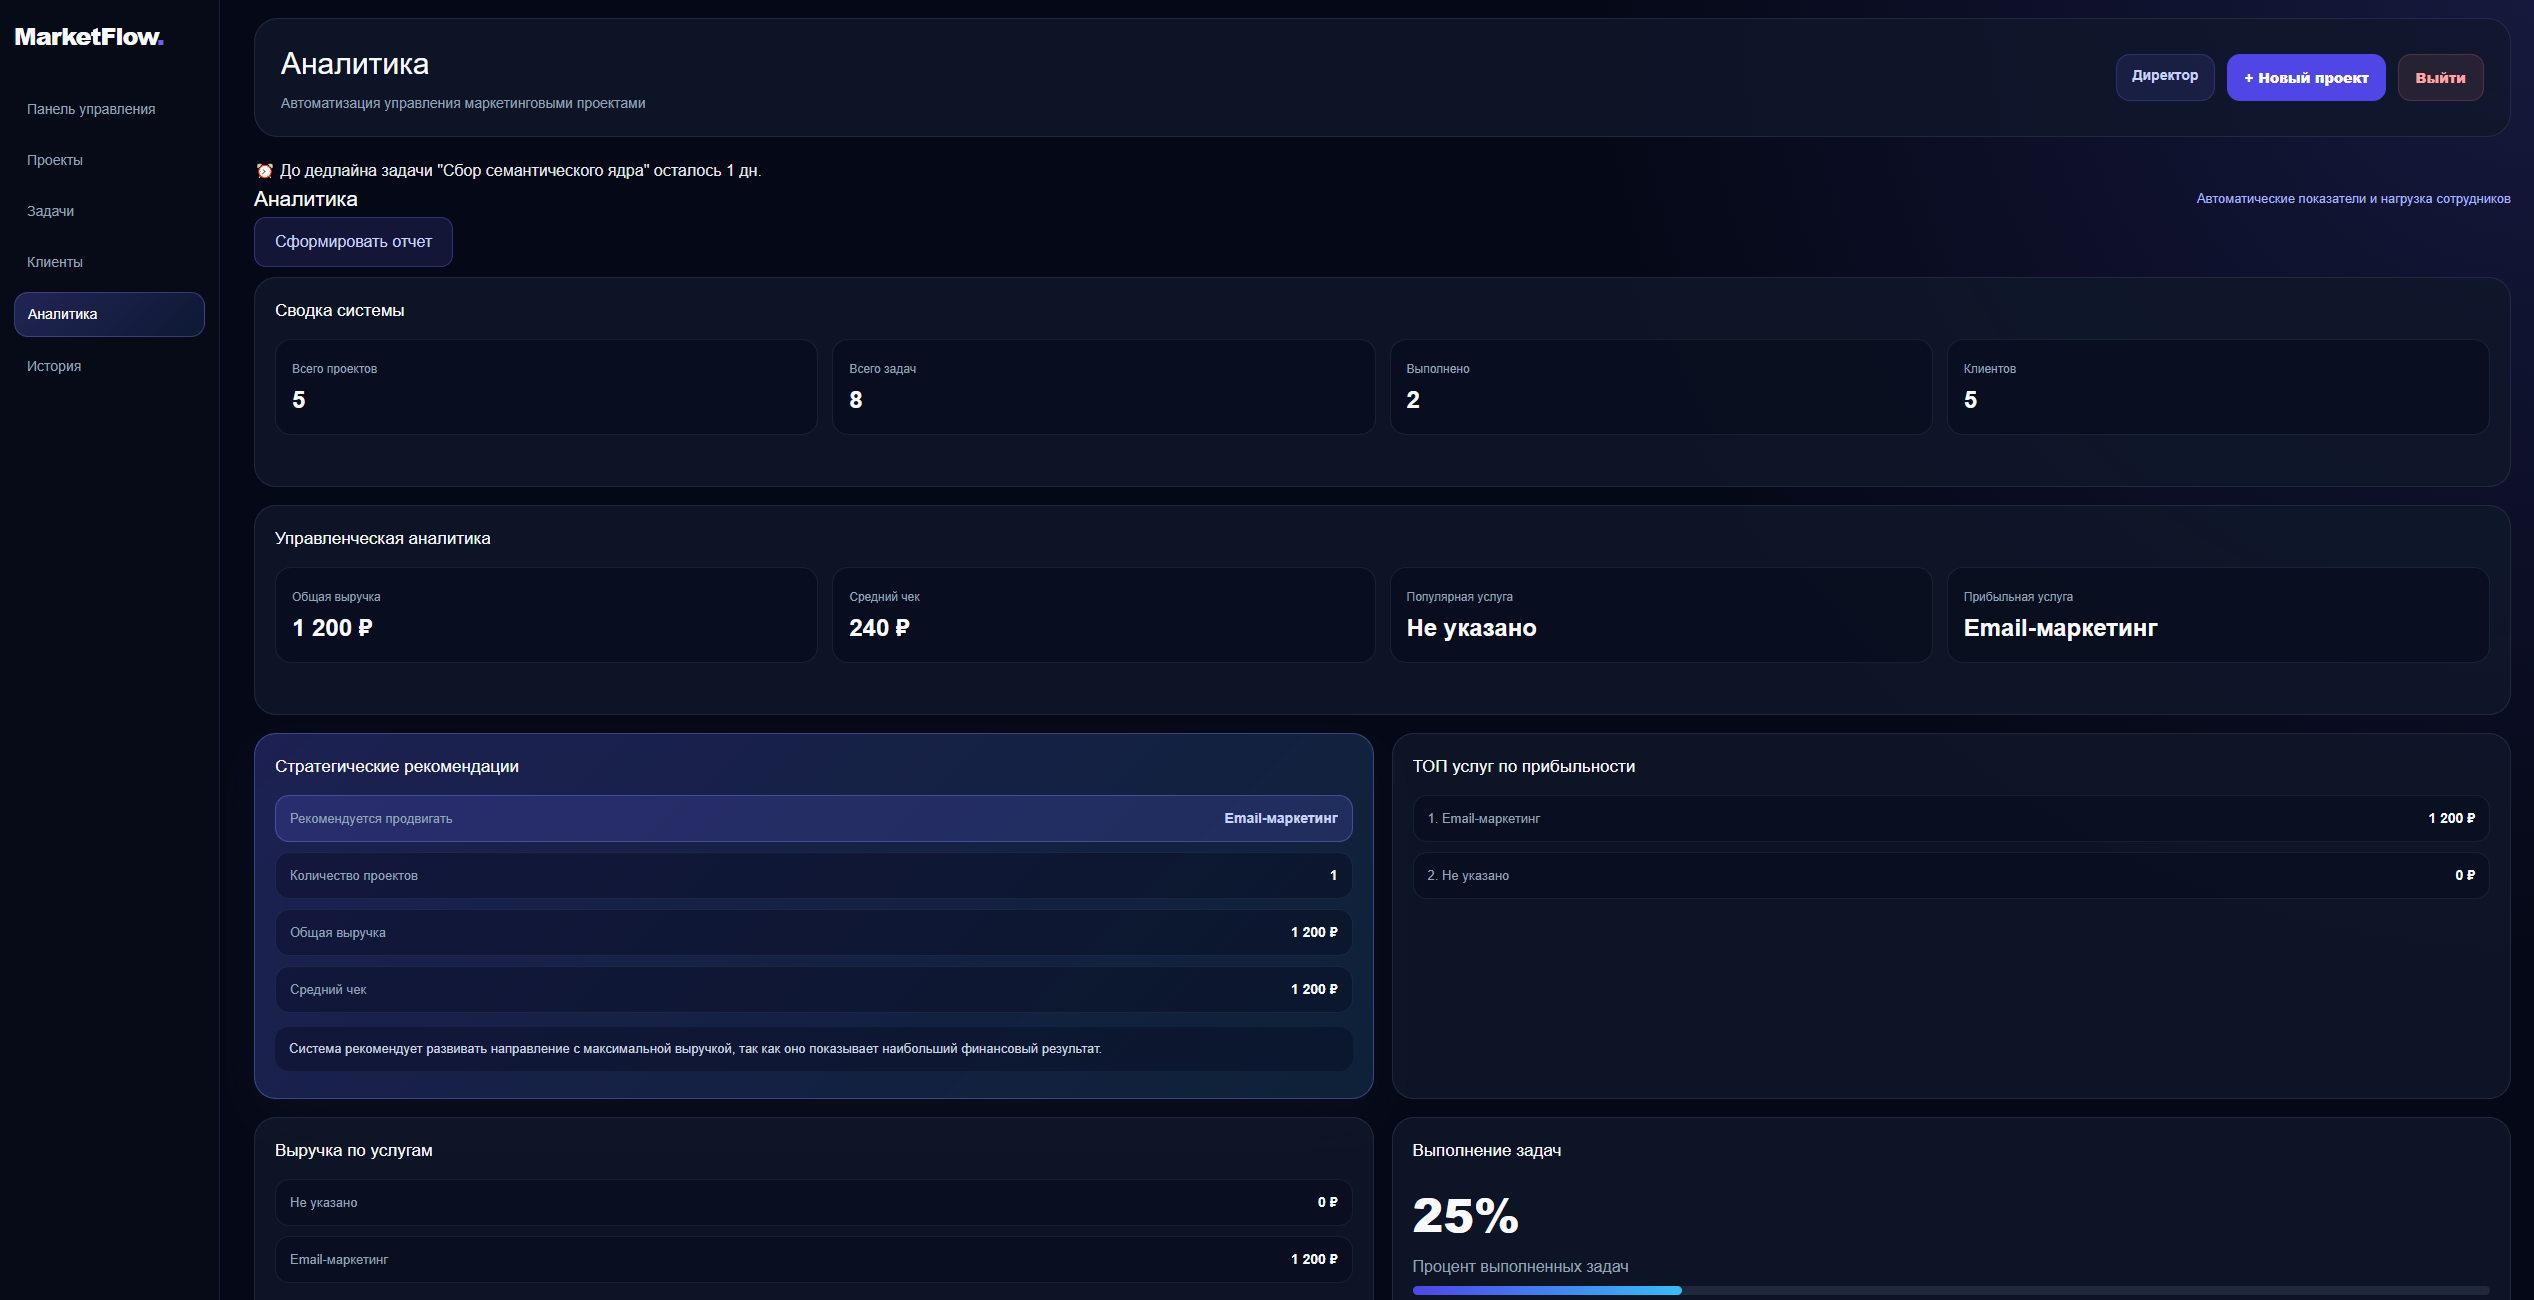Image resolution: width=2534 pixels, height=1300 pixels.
Task: Open Панель управления in sidebar
Action: 109,109
